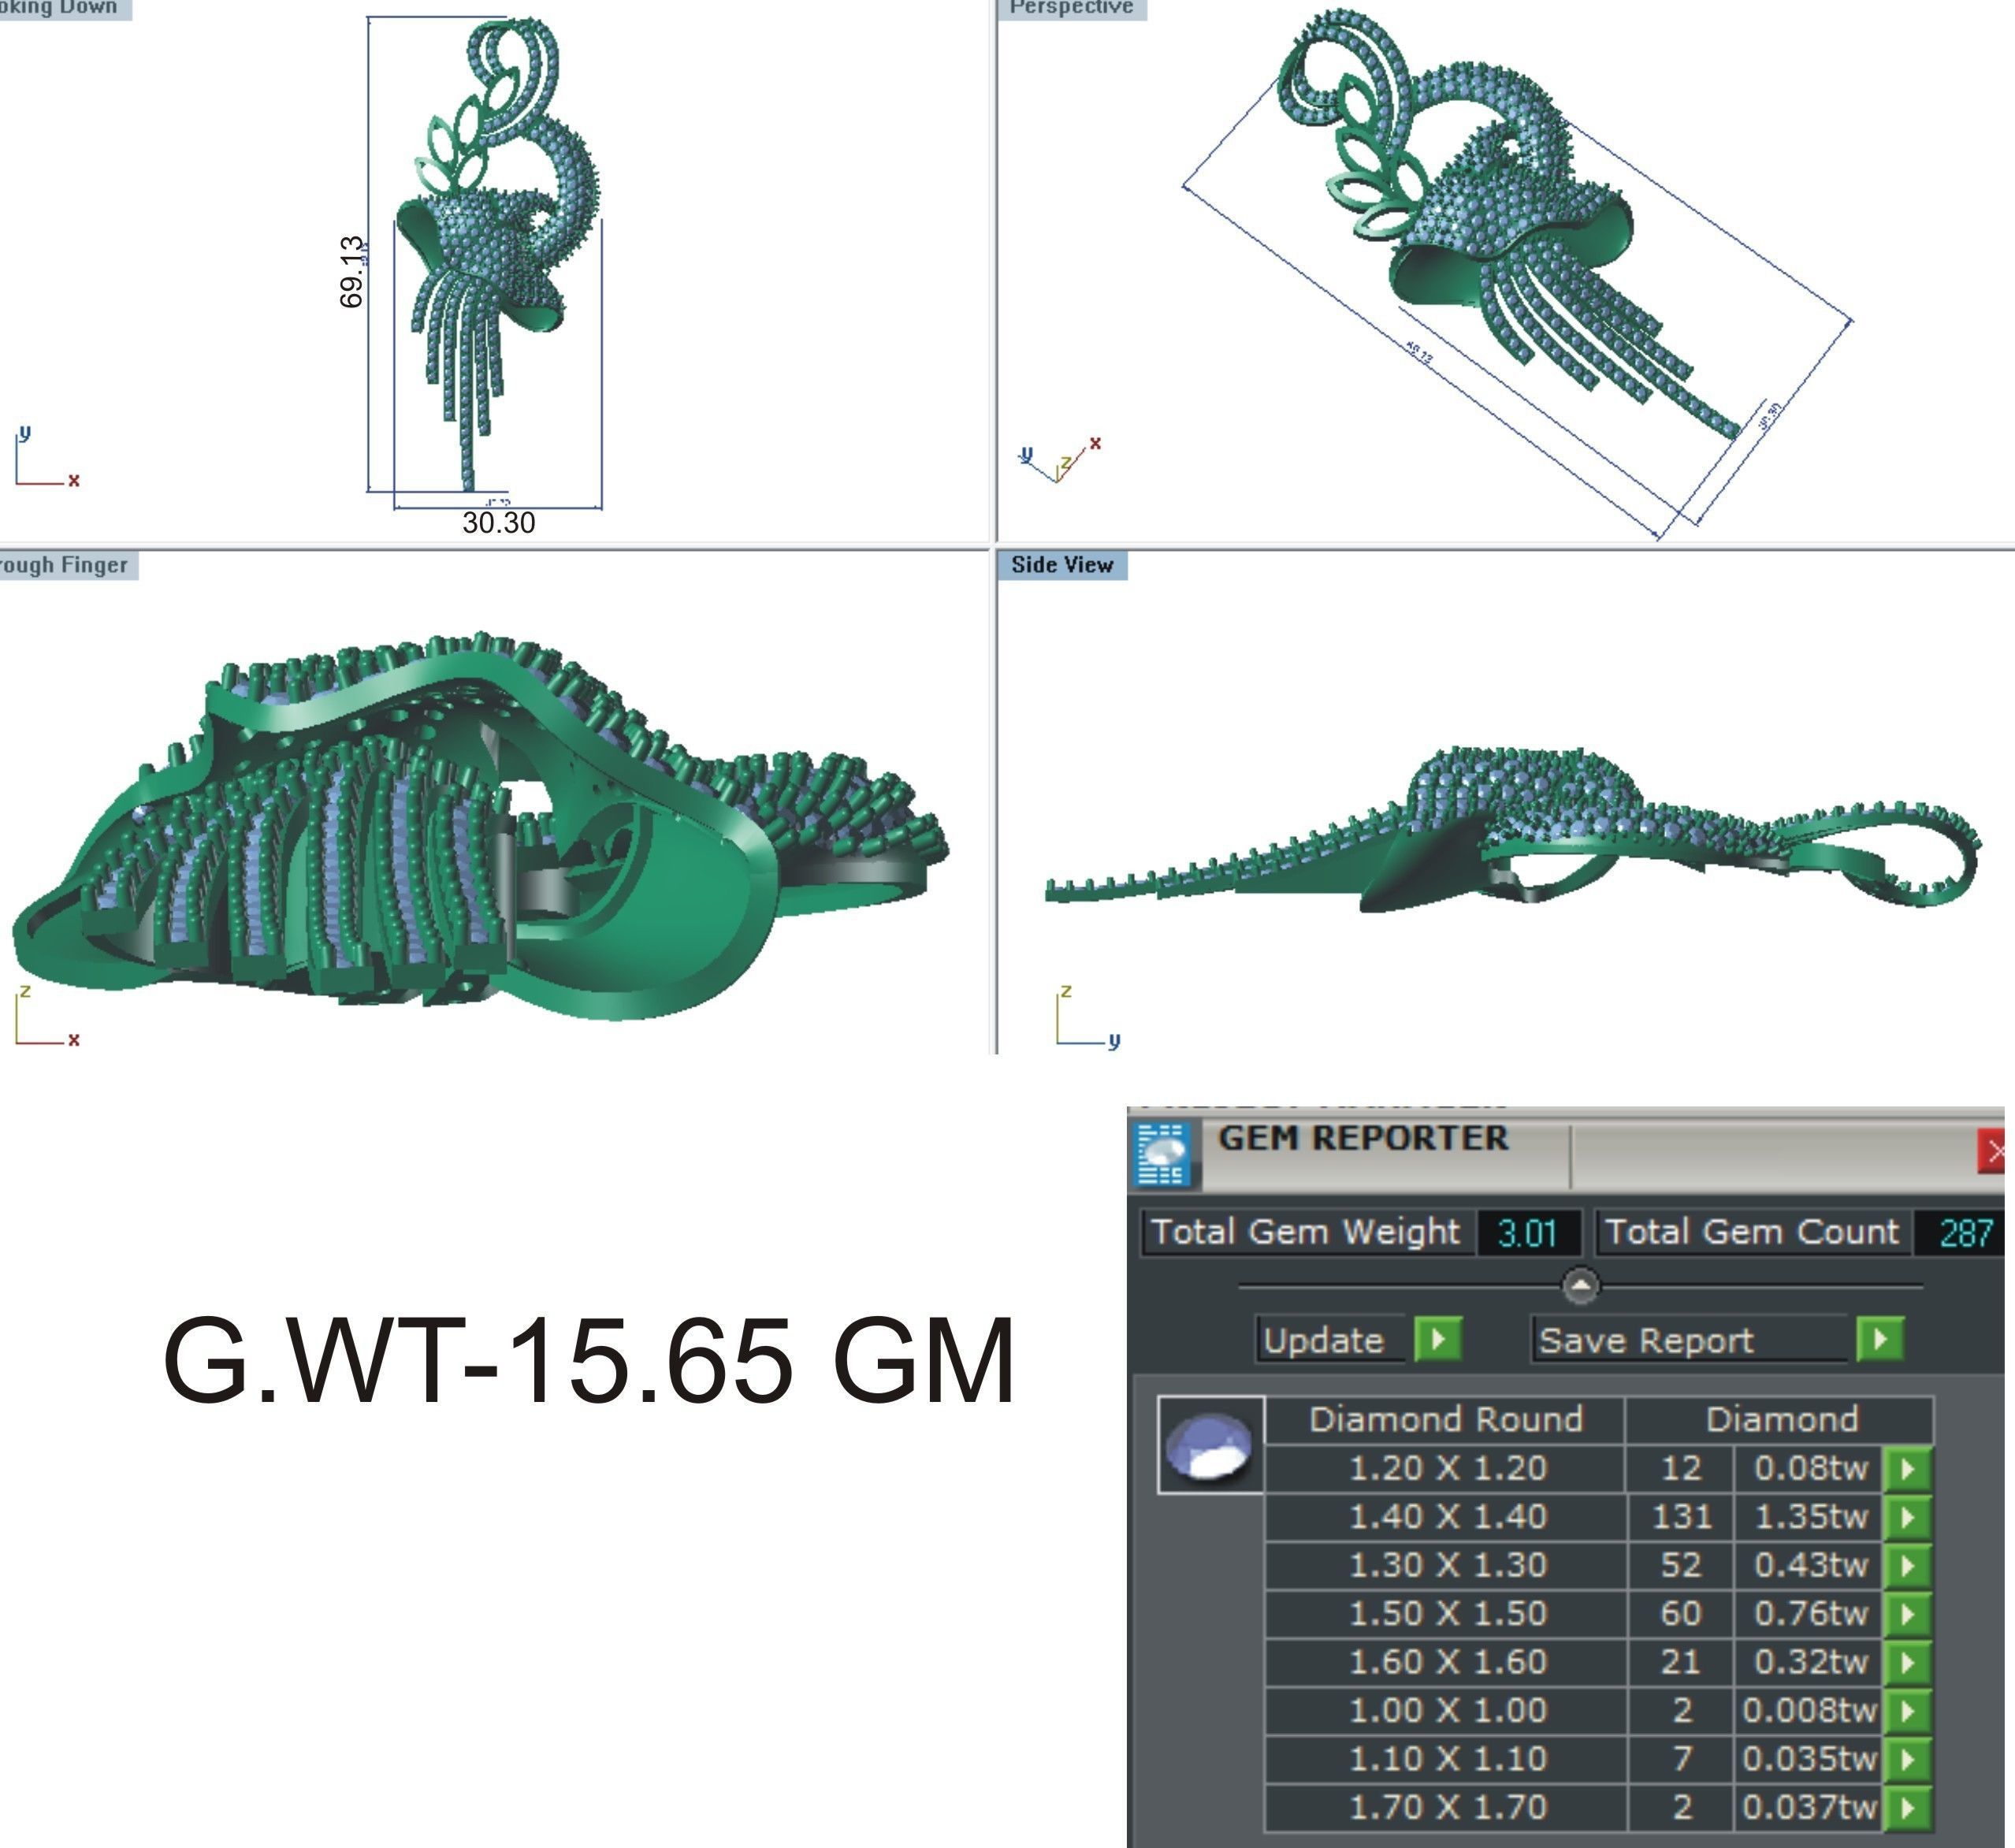Click the 0.08tw weight cell

coord(1809,1468)
